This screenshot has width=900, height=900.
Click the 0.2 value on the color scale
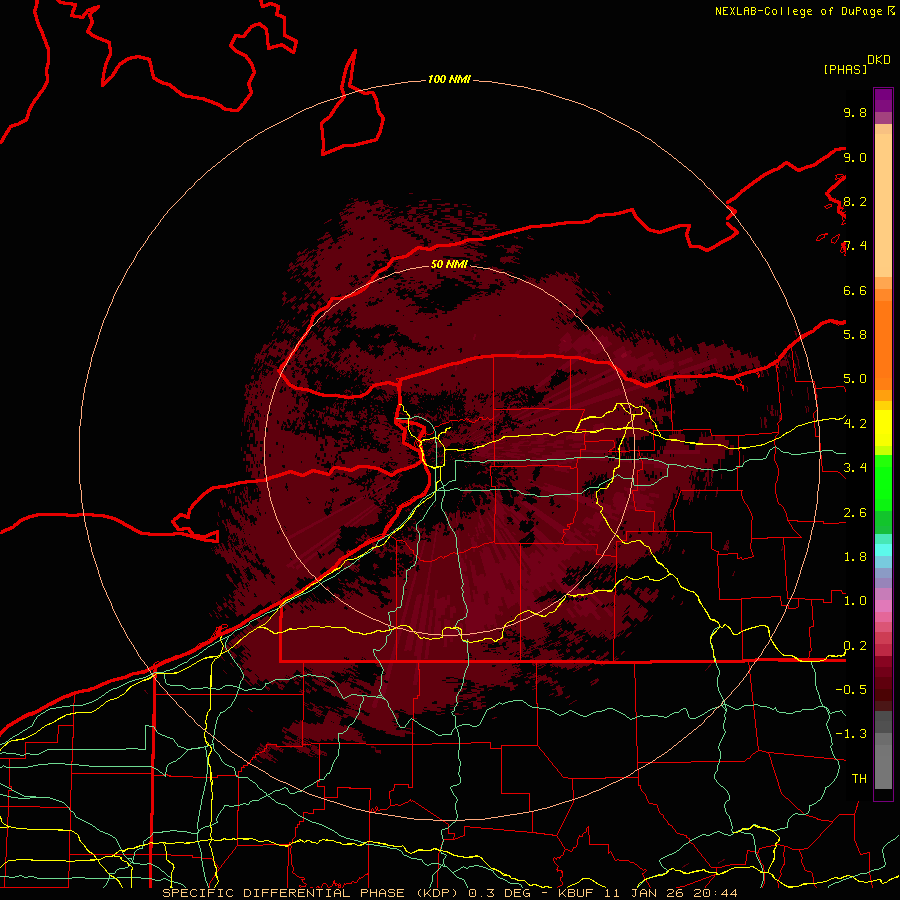point(855,646)
